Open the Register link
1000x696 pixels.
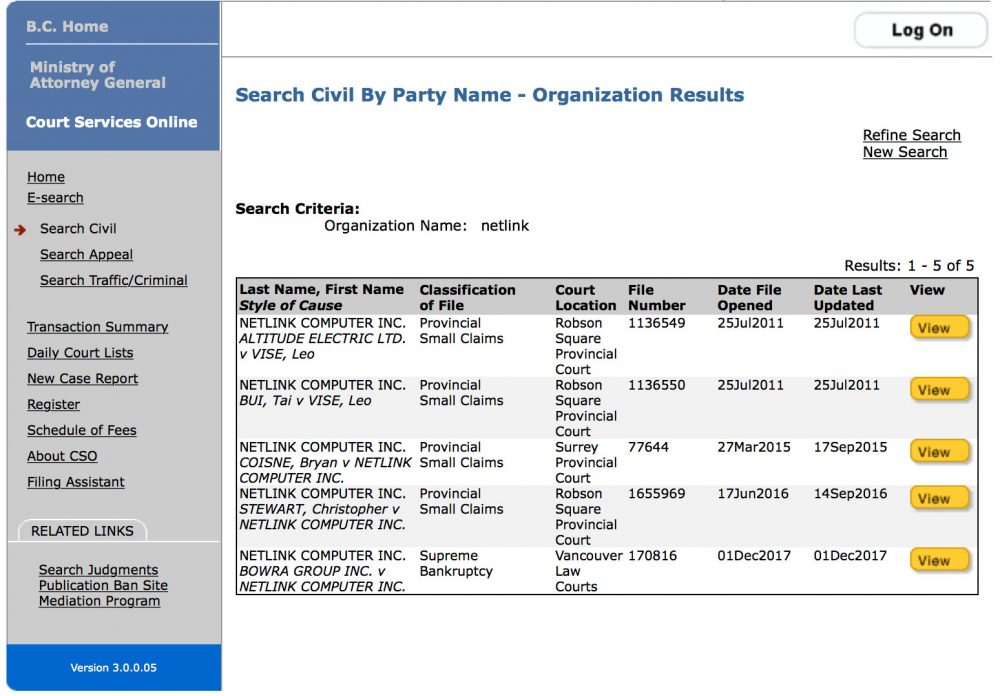[x=54, y=404]
